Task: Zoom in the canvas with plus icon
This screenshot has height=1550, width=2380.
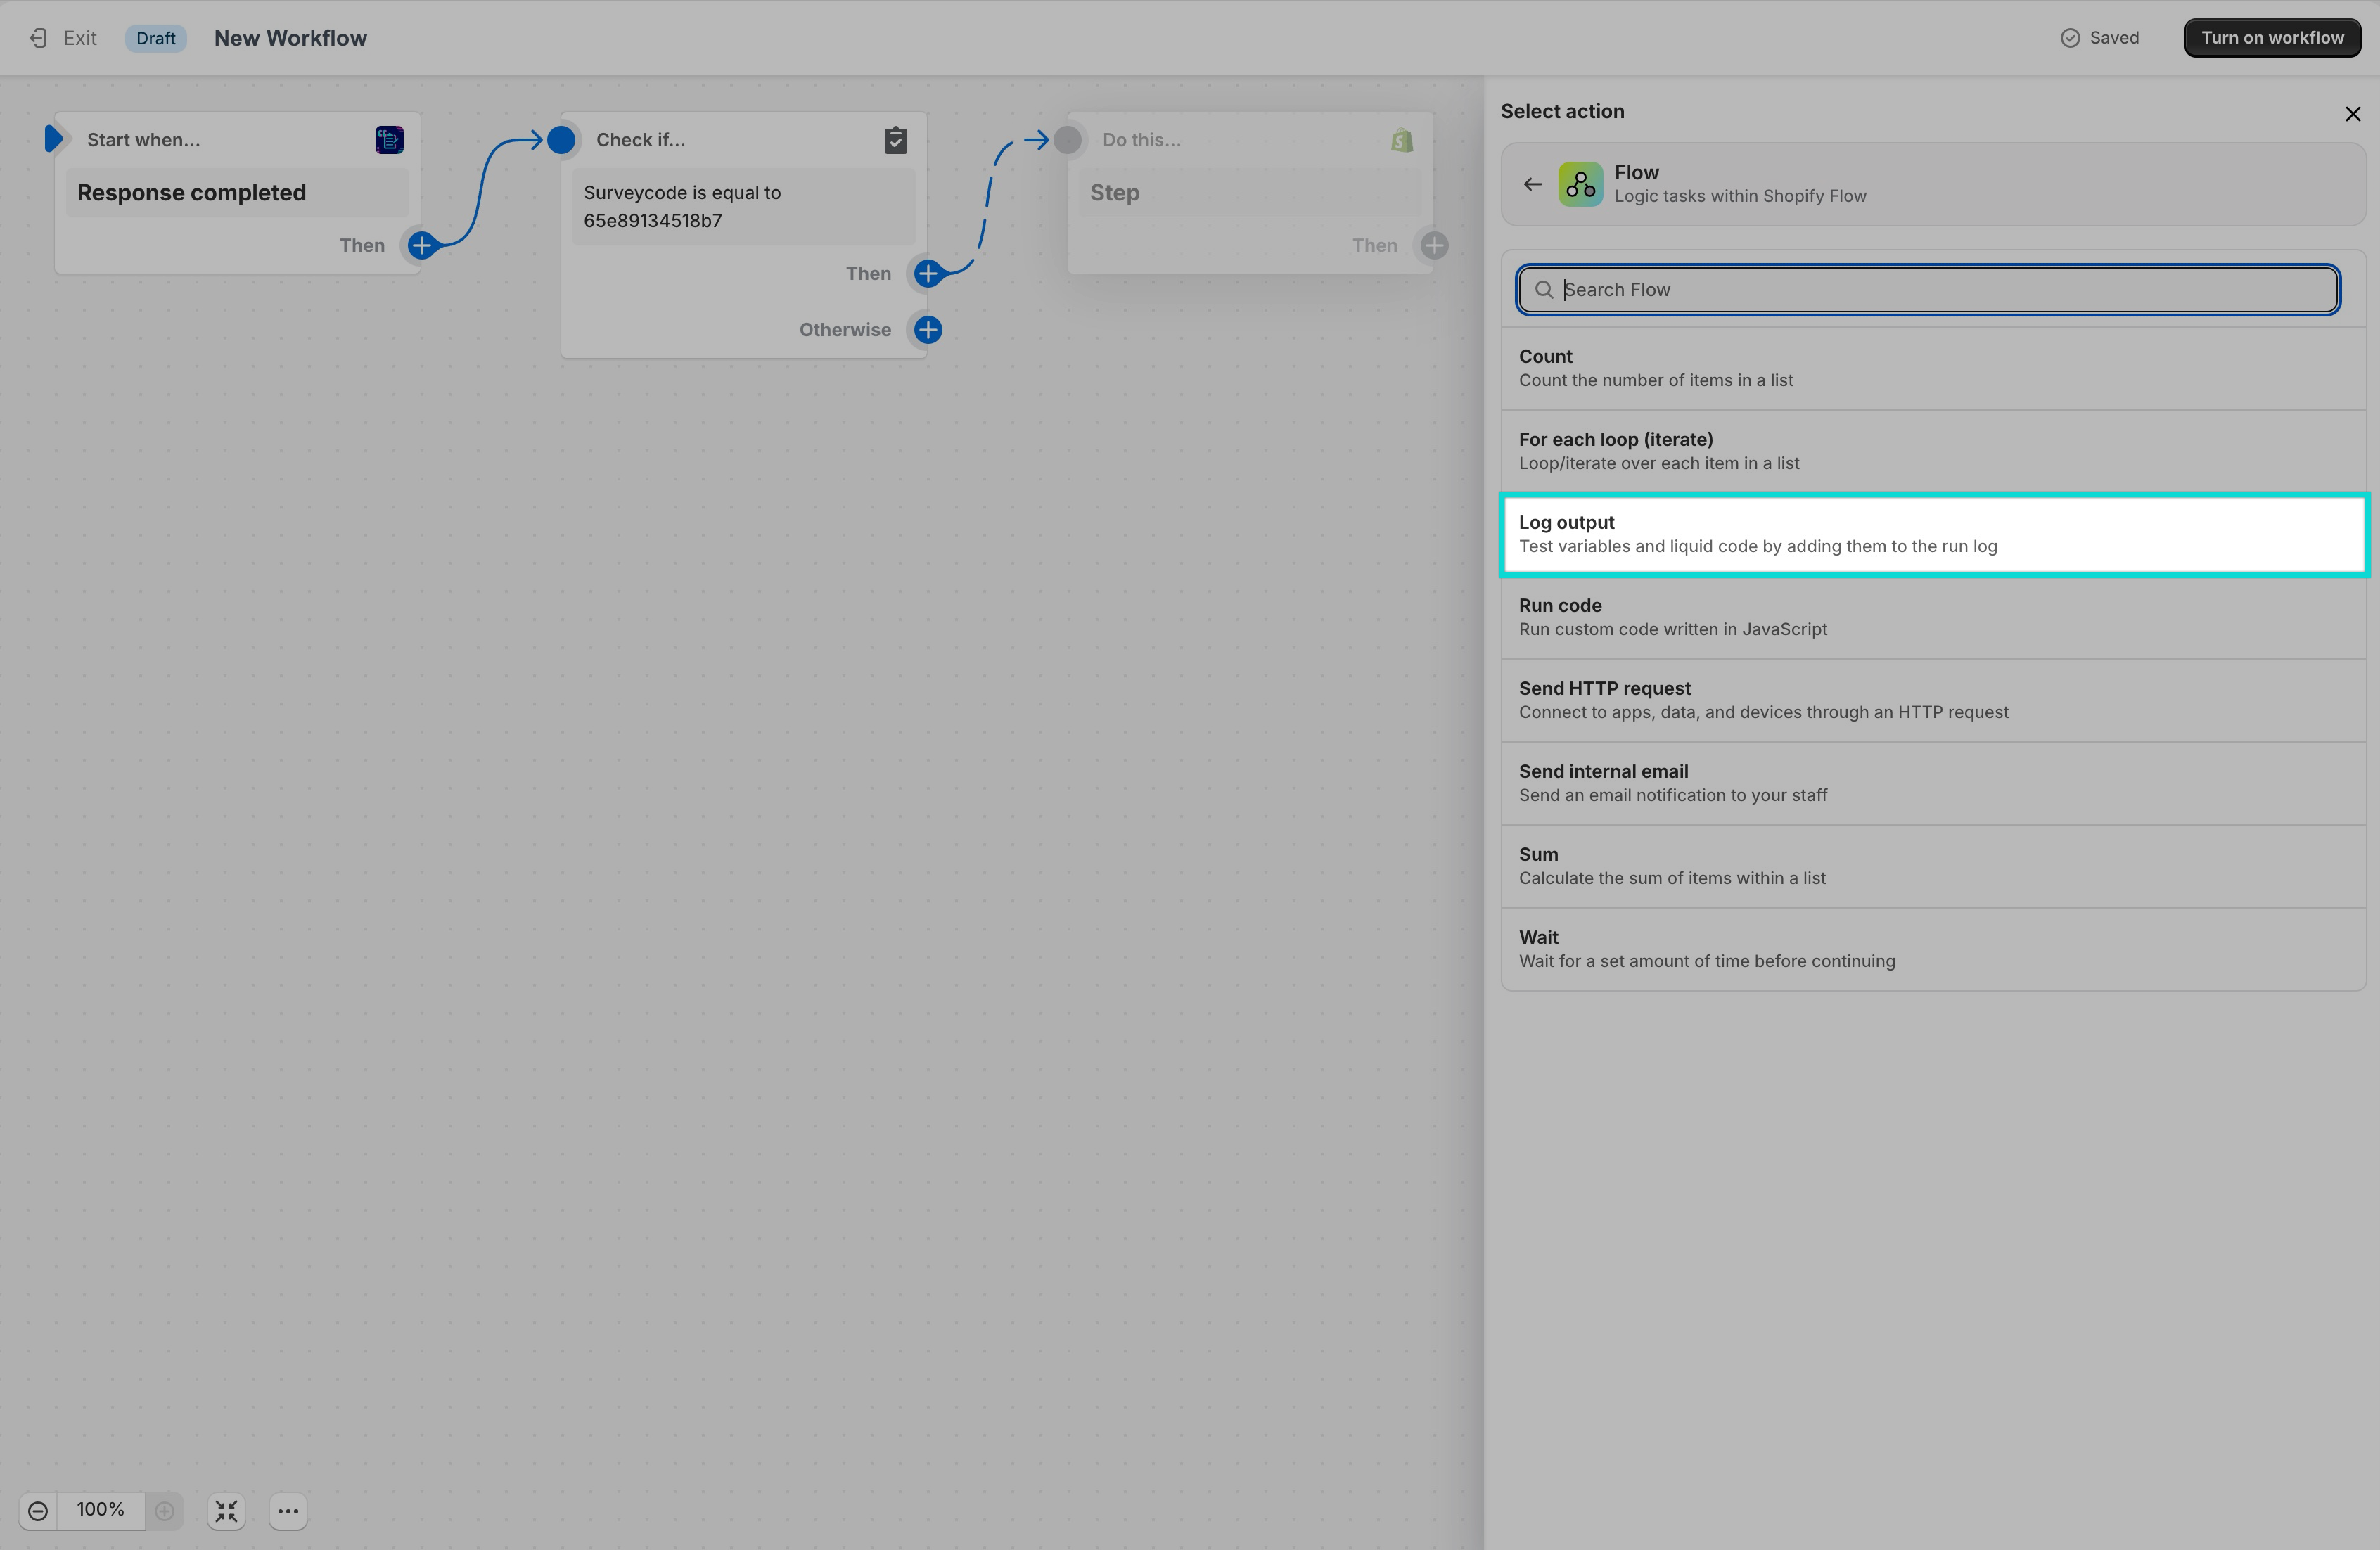Action: 165,1511
